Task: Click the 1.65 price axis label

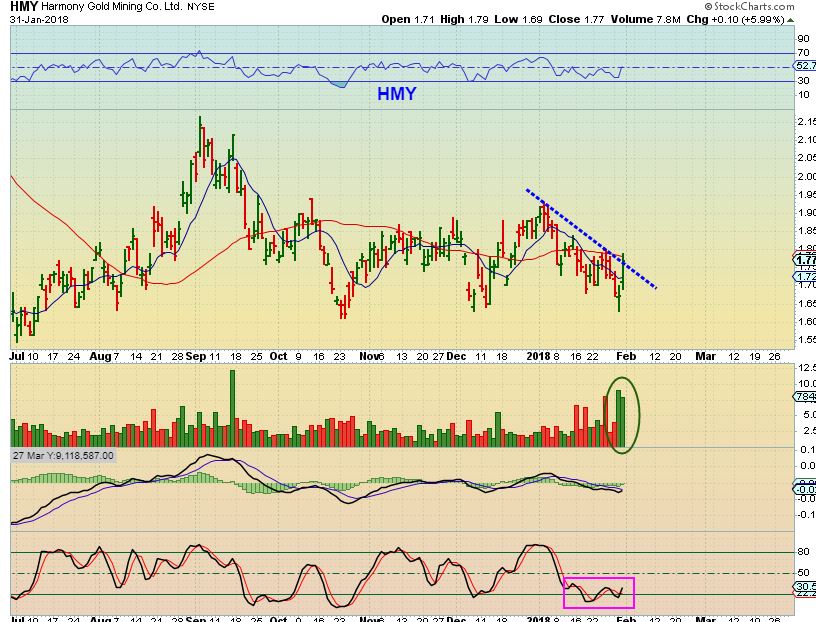Action: (807, 303)
